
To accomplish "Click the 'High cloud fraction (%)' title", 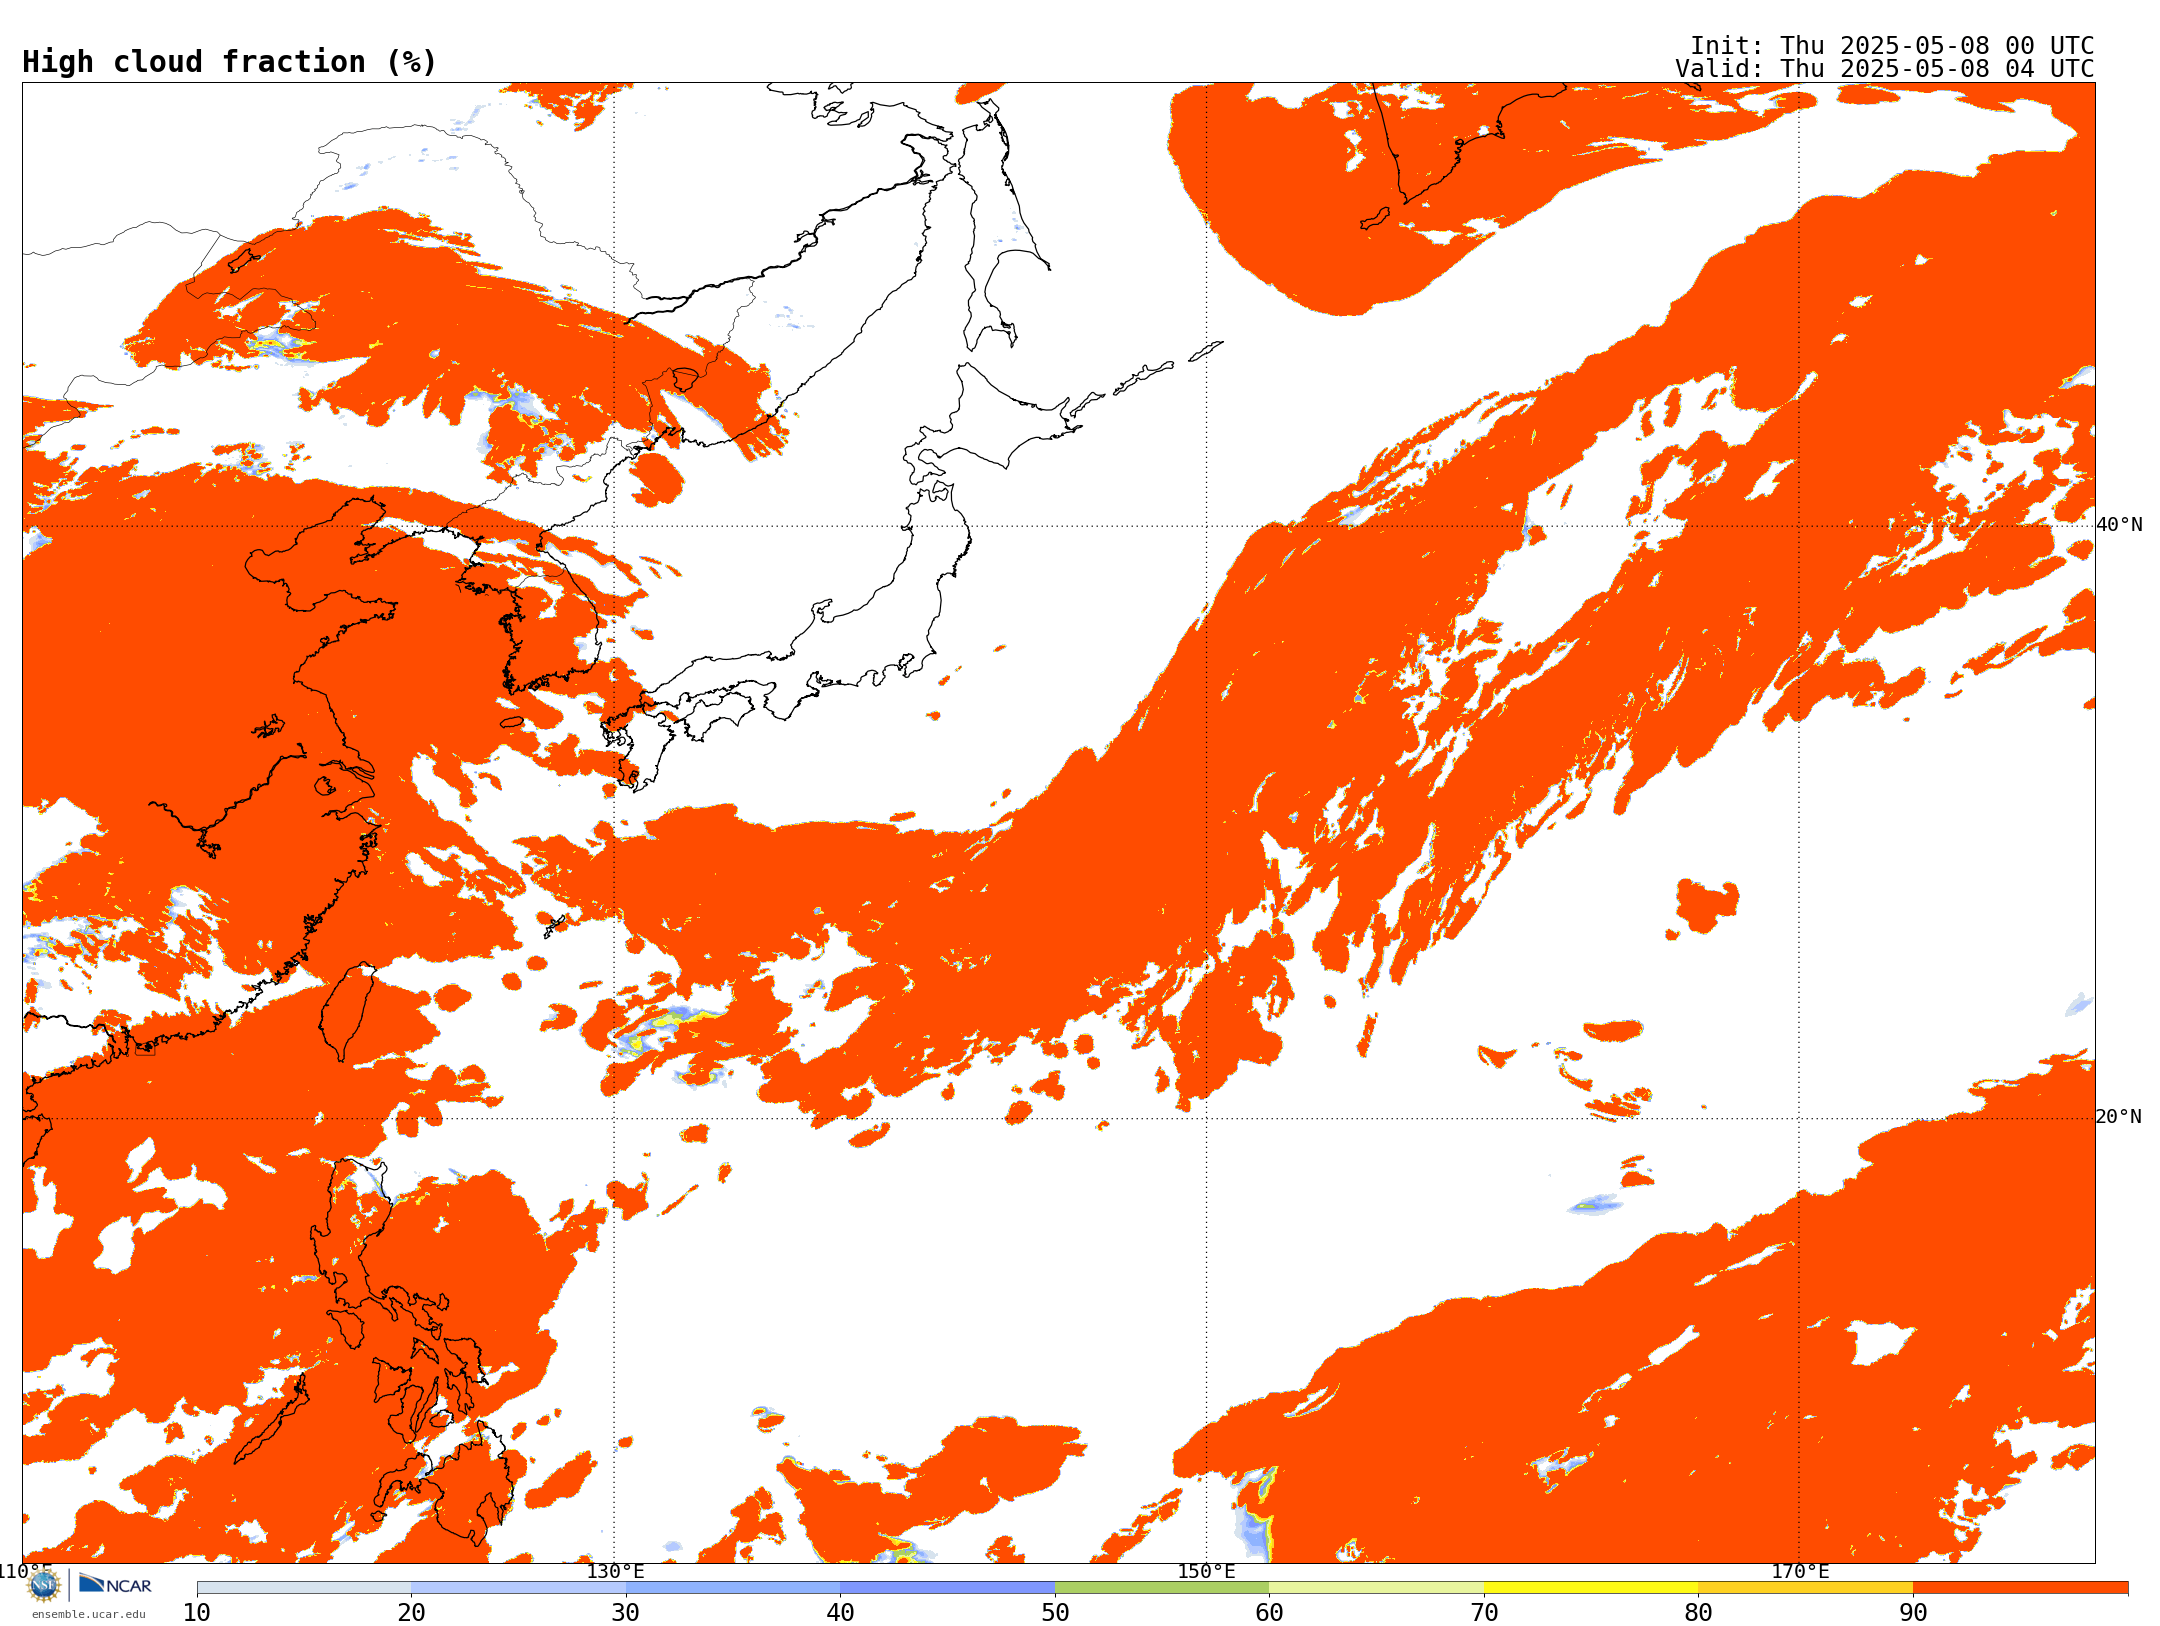I will [x=230, y=62].
